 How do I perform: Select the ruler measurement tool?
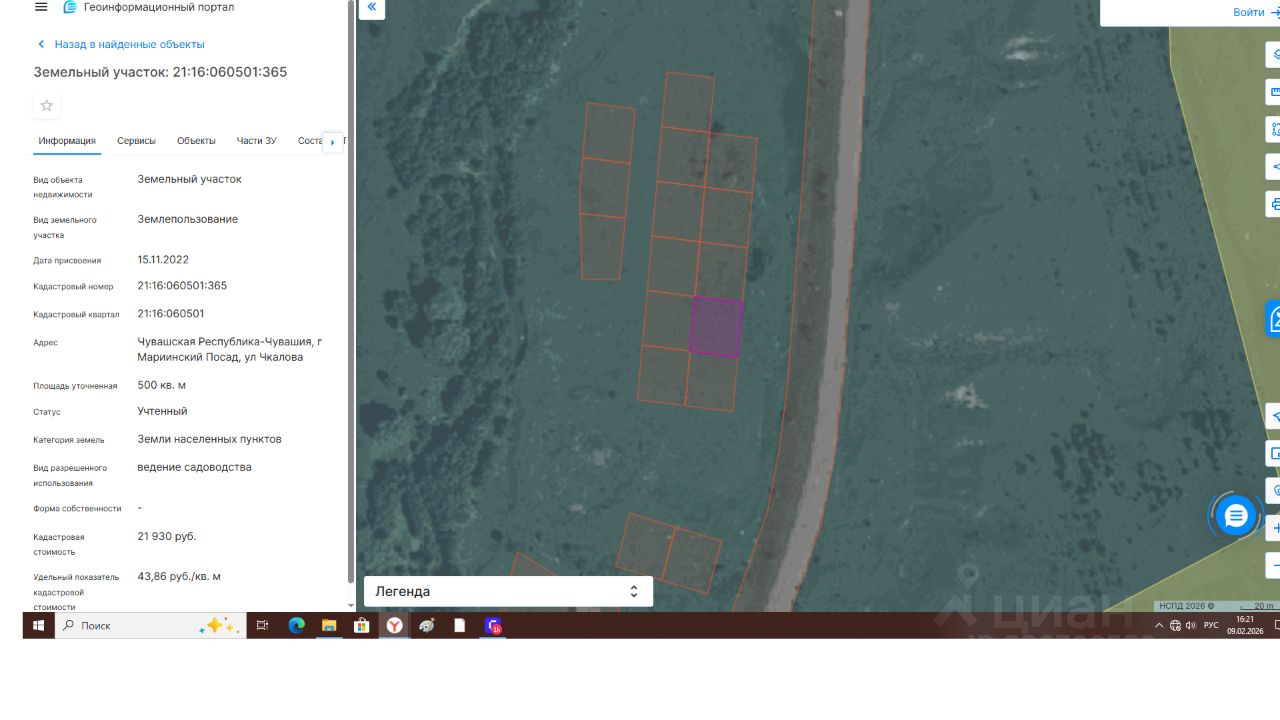click(x=1273, y=92)
